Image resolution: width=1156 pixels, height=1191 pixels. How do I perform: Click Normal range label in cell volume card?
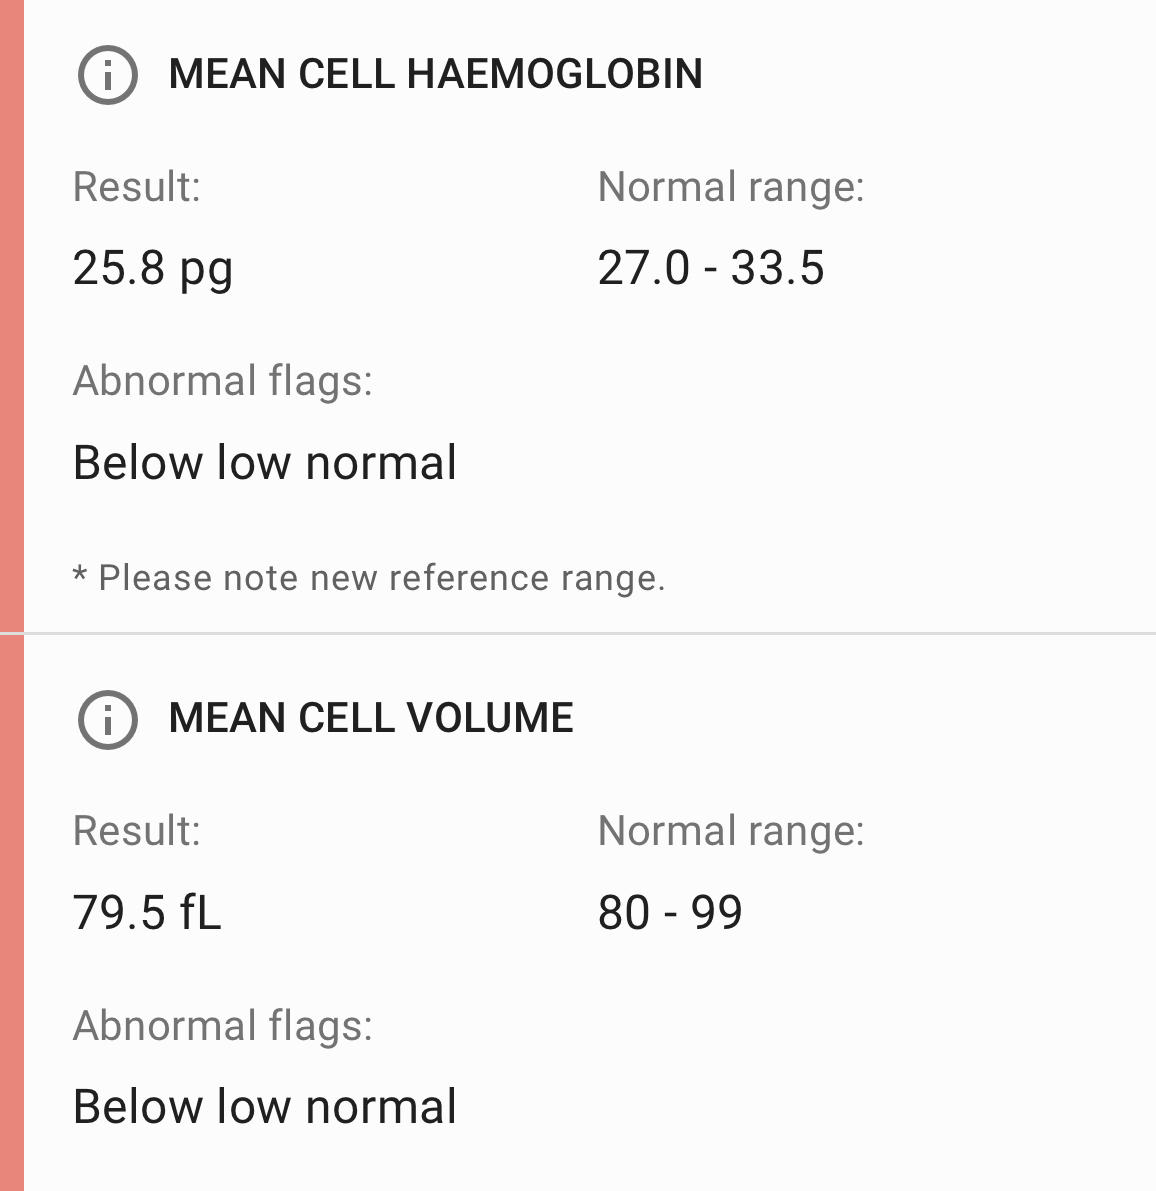click(731, 832)
